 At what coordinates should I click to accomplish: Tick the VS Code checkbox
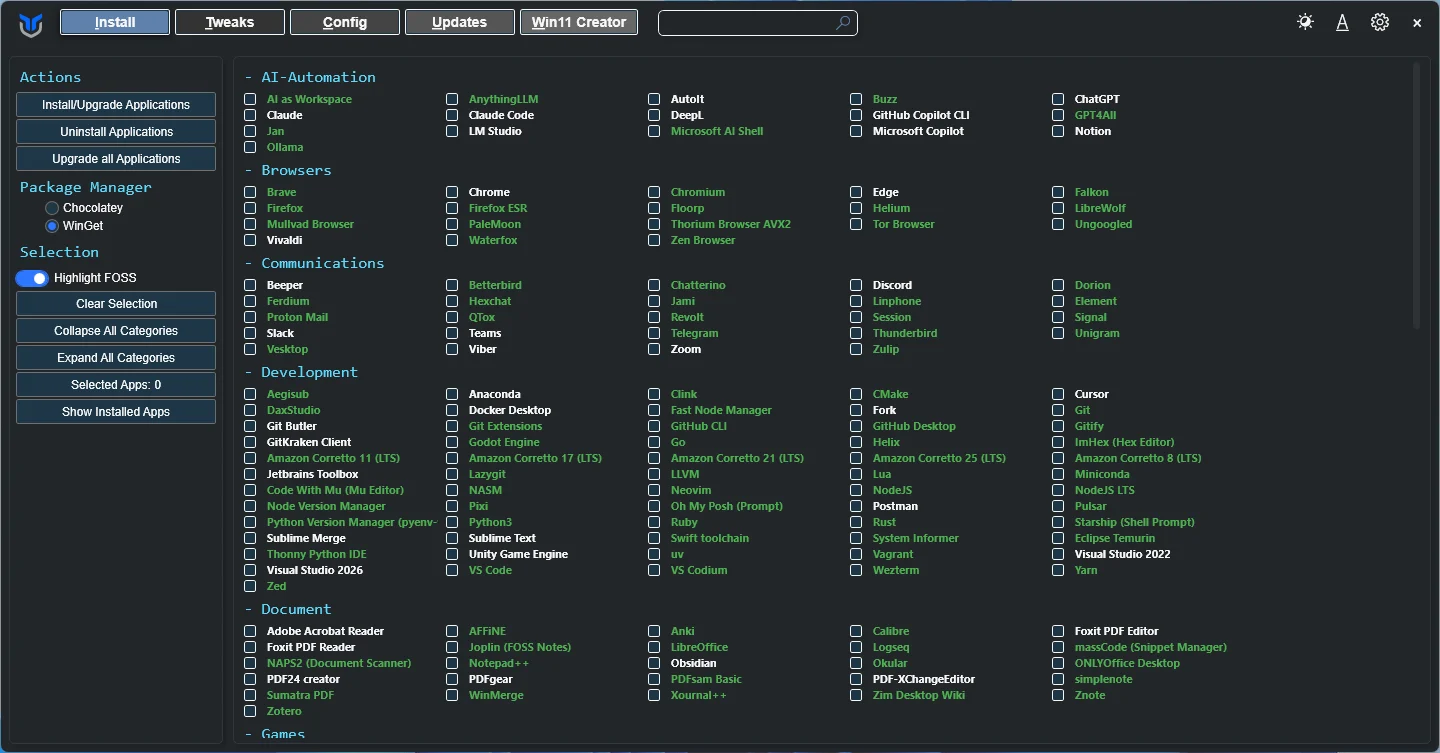452,570
